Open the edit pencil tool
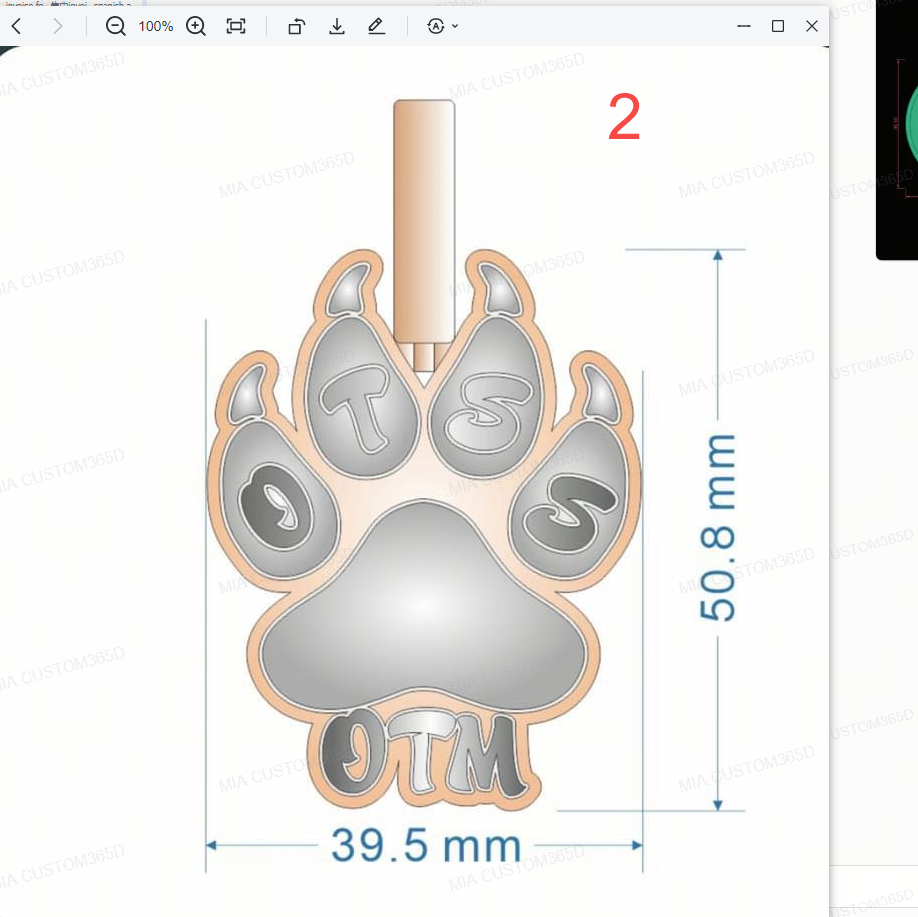This screenshot has height=917, width=918. [x=376, y=26]
